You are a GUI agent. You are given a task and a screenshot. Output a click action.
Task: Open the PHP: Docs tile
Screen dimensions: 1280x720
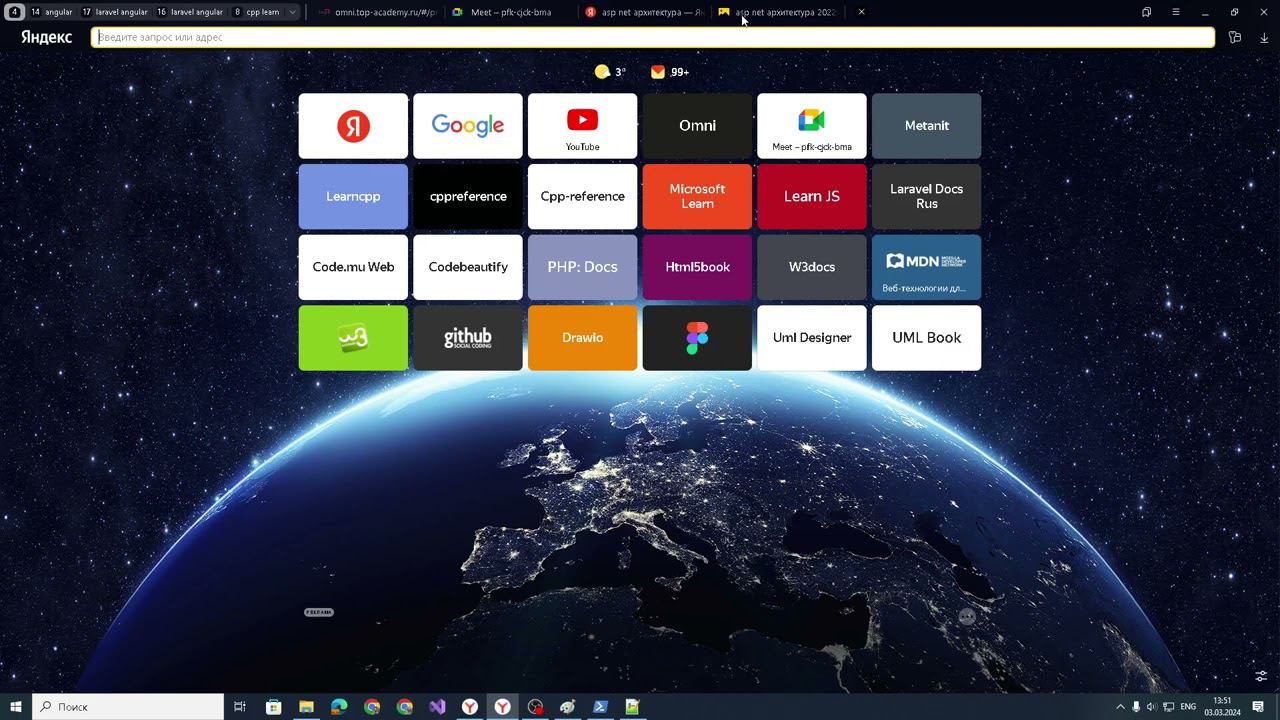582,267
